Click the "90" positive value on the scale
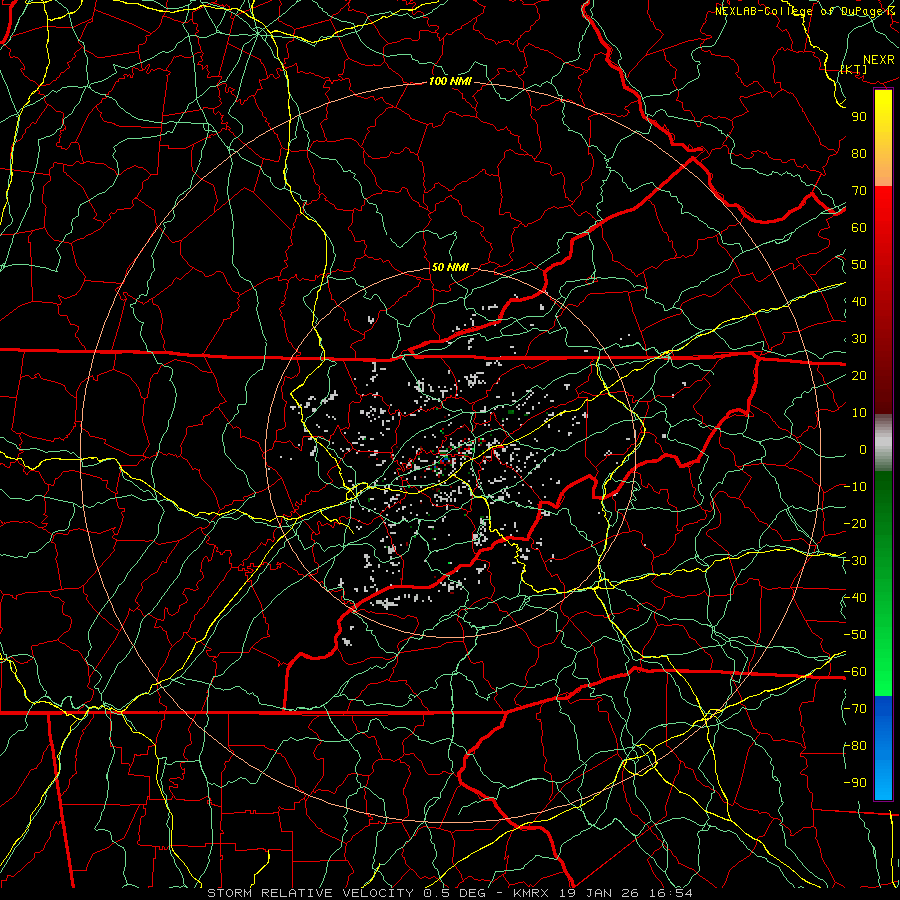The width and height of the screenshot is (900, 900). pos(859,117)
